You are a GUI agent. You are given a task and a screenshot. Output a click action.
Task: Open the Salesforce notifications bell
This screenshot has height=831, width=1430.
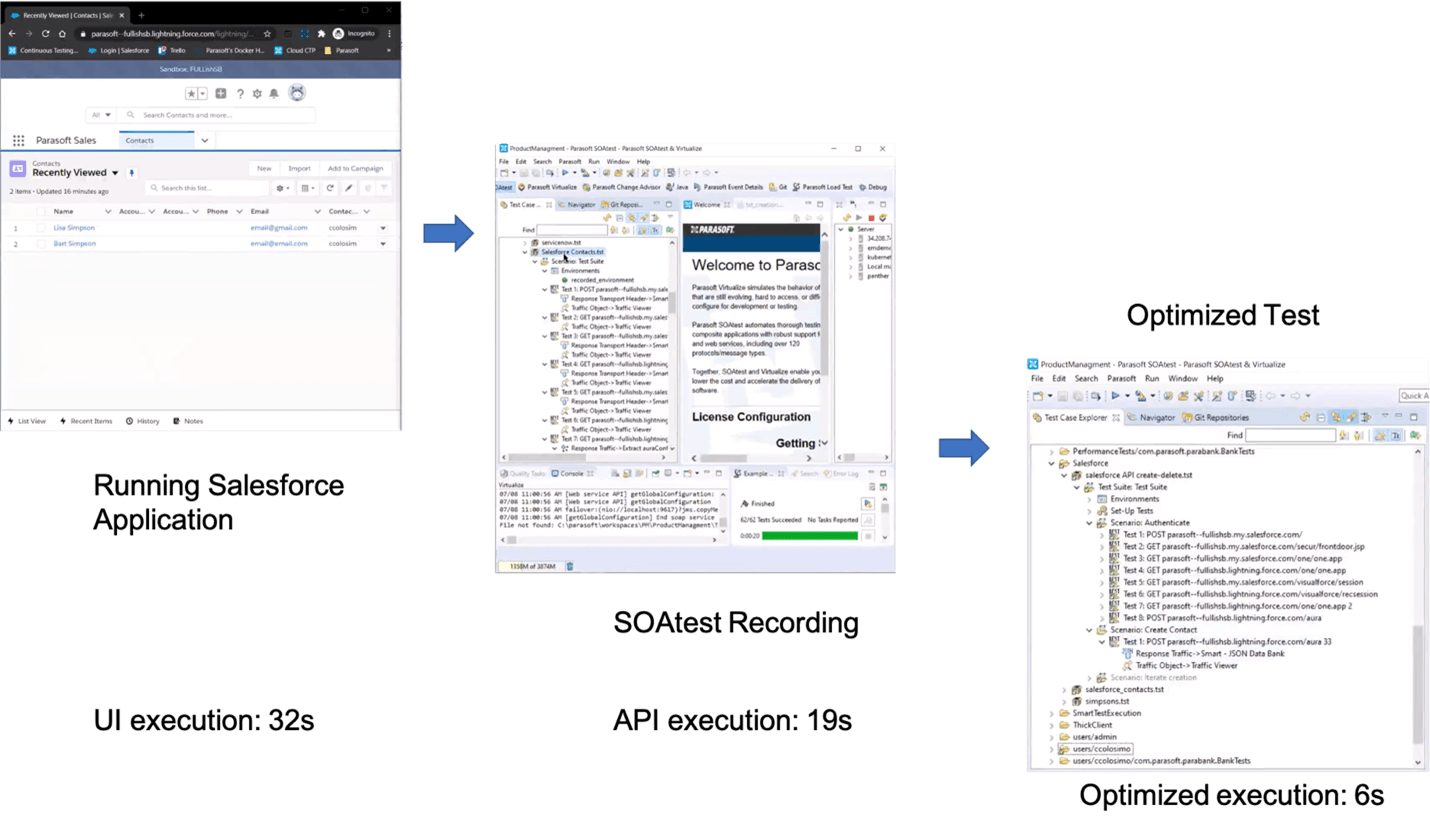point(274,94)
